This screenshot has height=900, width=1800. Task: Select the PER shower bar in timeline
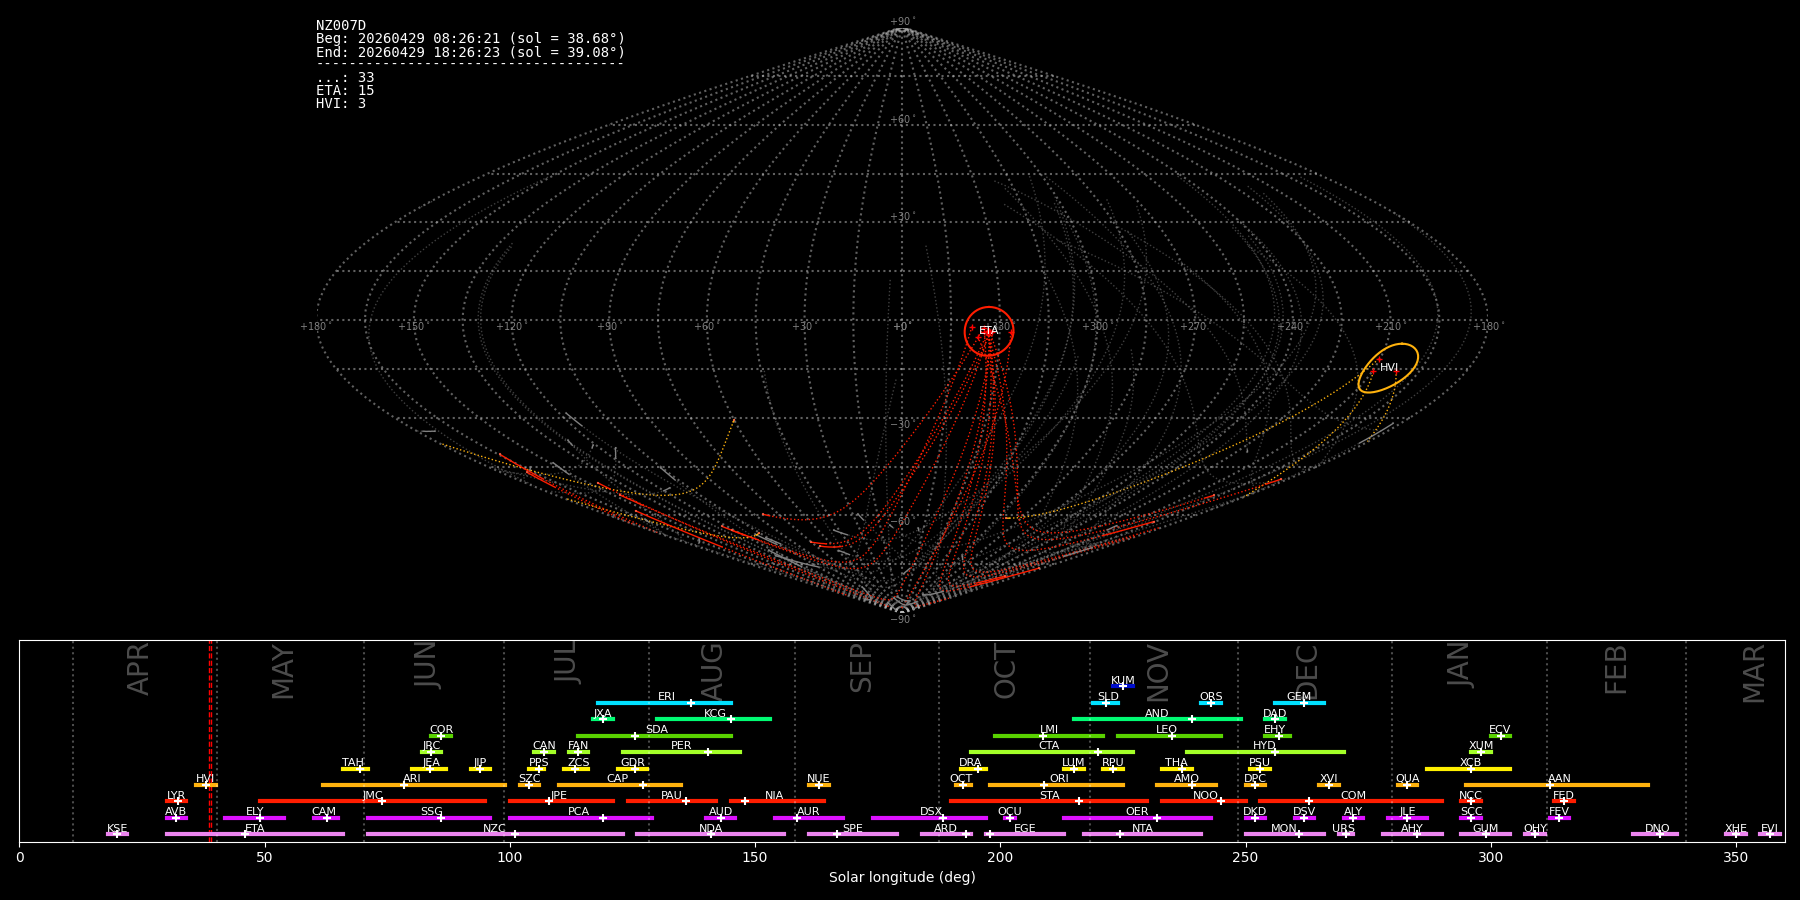681,752
